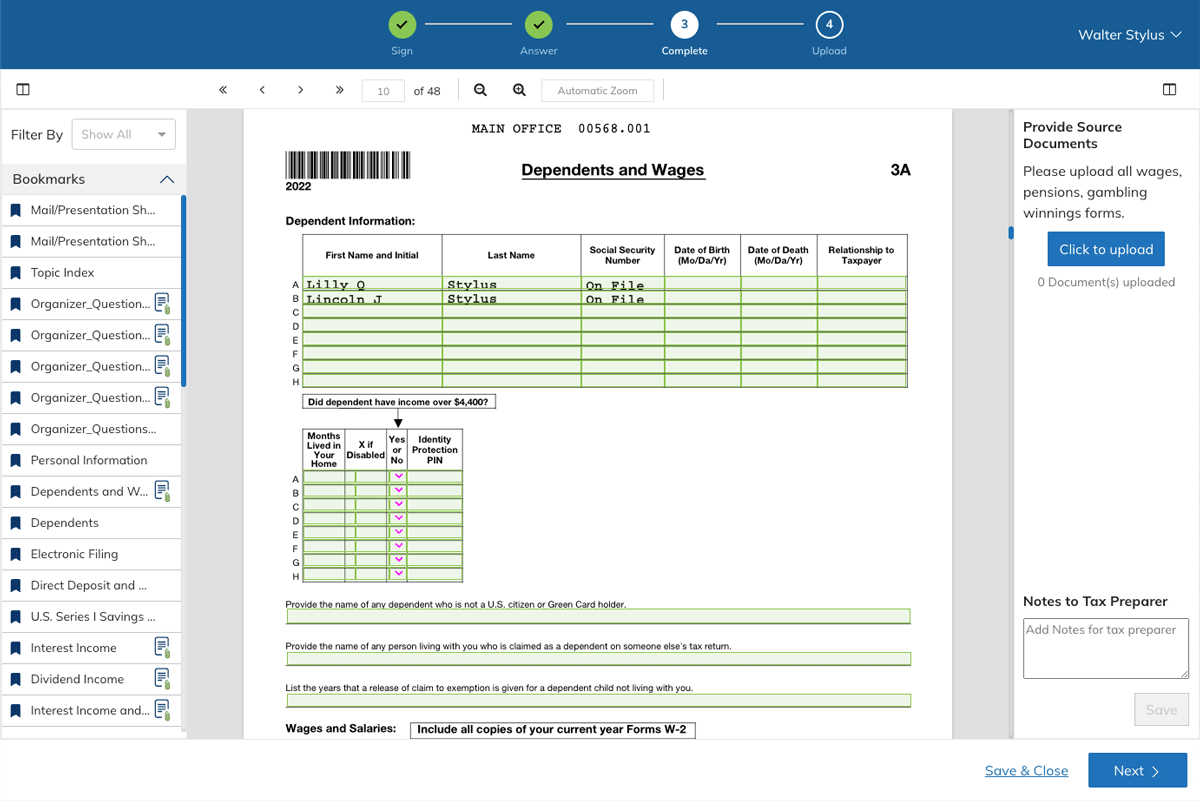Click the Notes to Tax Preparer text box
This screenshot has width=1200, height=801.
(x=1105, y=648)
